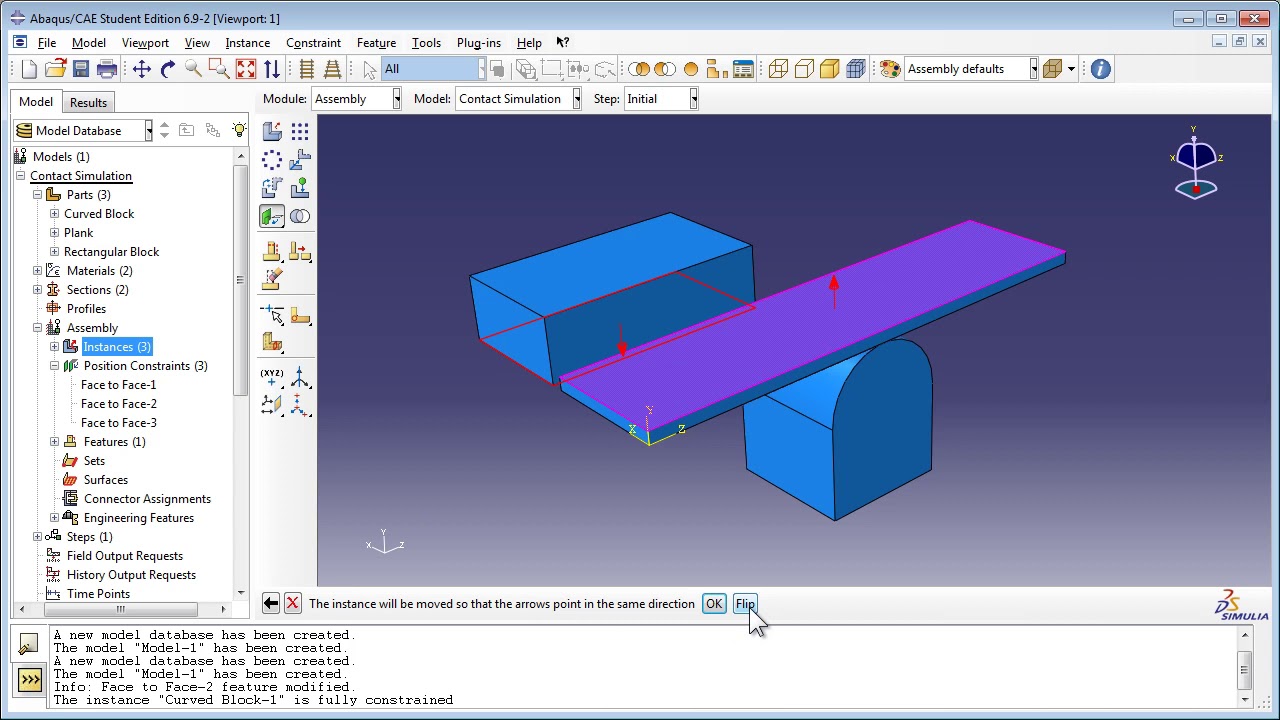Click the Linear Pattern tool icon
The image size is (1280, 720).
[x=300, y=131]
